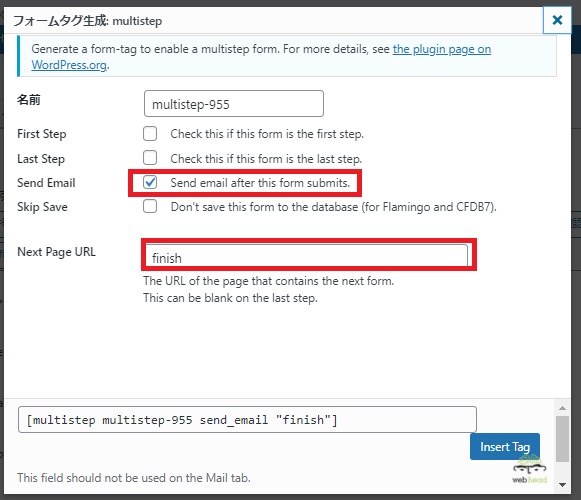Screen dimensions: 581x500
Task: Check the First Step checkbox
Action: [150, 133]
